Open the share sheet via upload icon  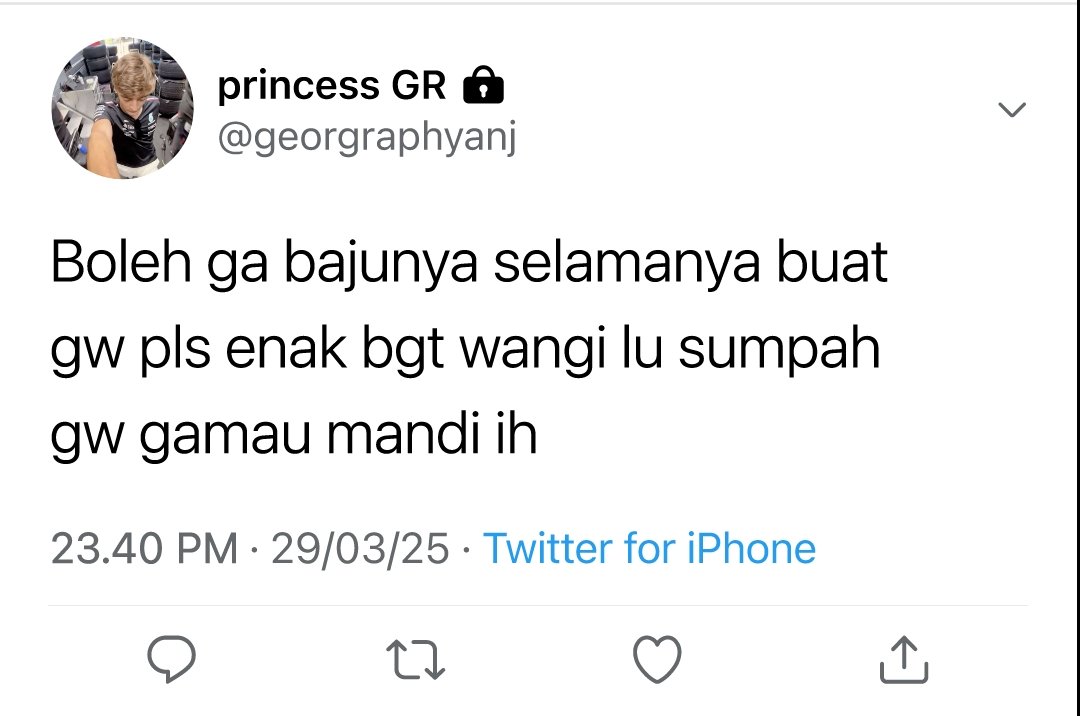click(x=904, y=660)
